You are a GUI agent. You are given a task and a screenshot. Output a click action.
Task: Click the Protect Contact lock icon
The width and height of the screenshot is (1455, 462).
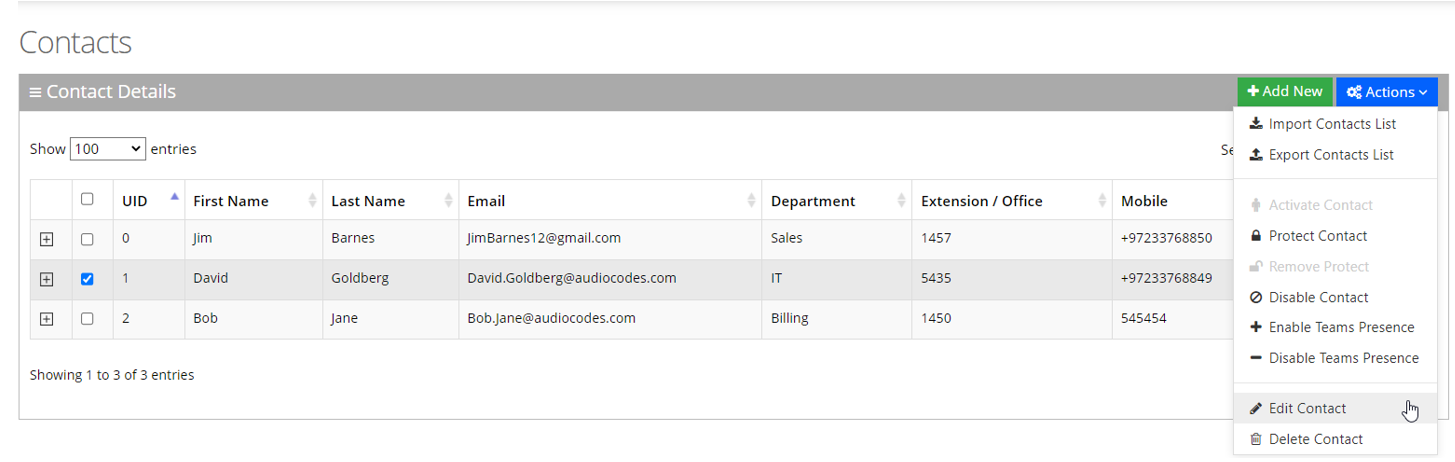click(x=1256, y=236)
